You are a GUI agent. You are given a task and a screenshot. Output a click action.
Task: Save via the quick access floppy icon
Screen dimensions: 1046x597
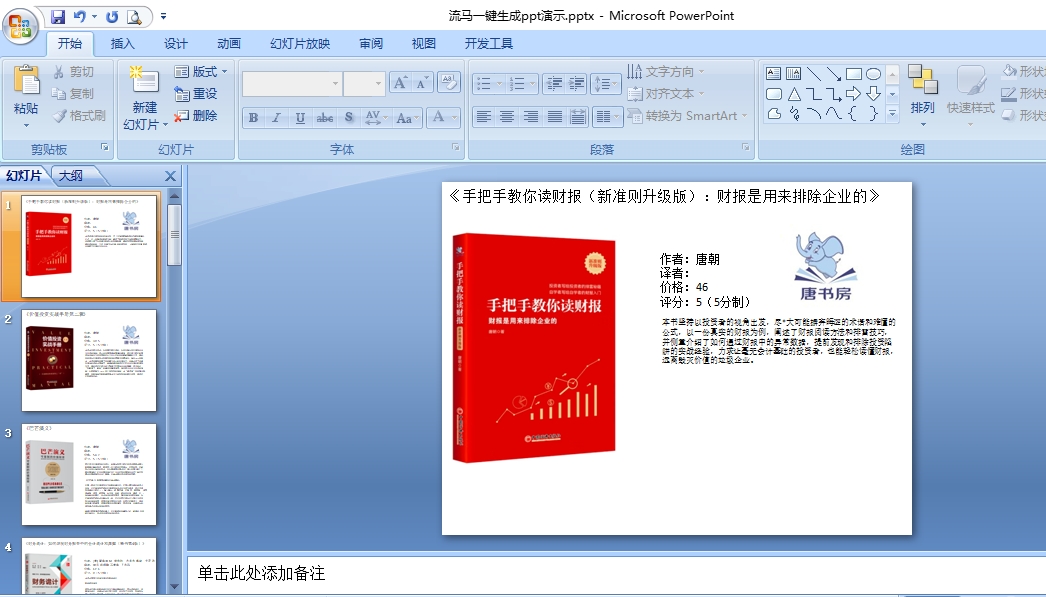[x=58, y=17]
